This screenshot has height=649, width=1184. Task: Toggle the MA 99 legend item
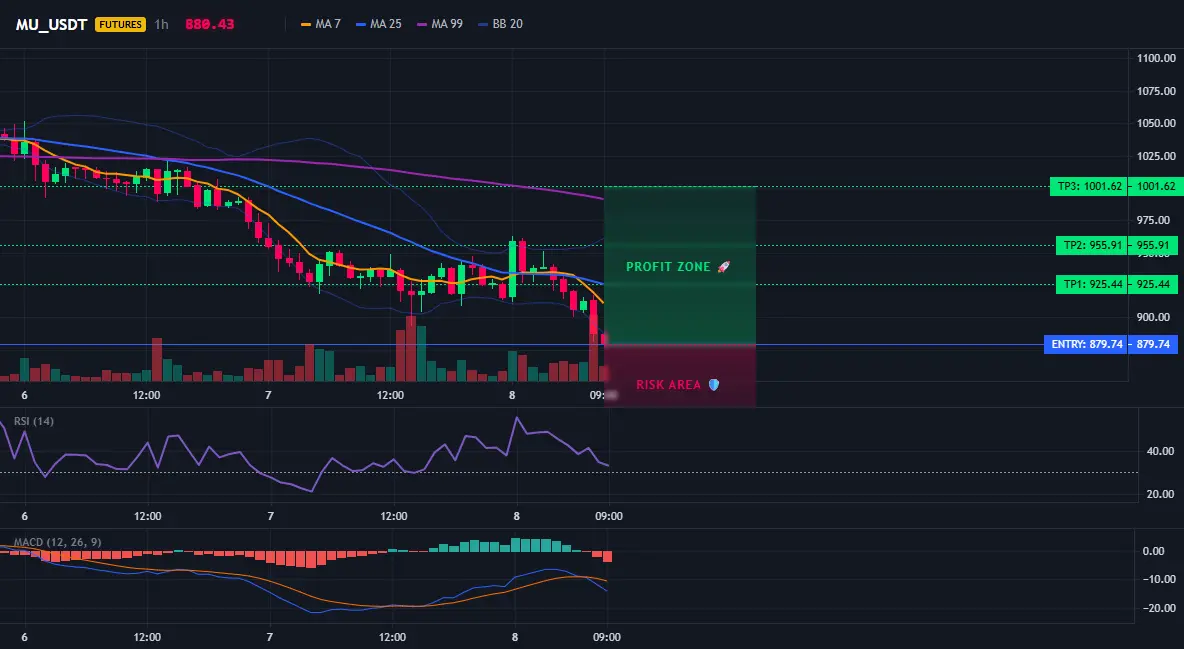(439, 24)
